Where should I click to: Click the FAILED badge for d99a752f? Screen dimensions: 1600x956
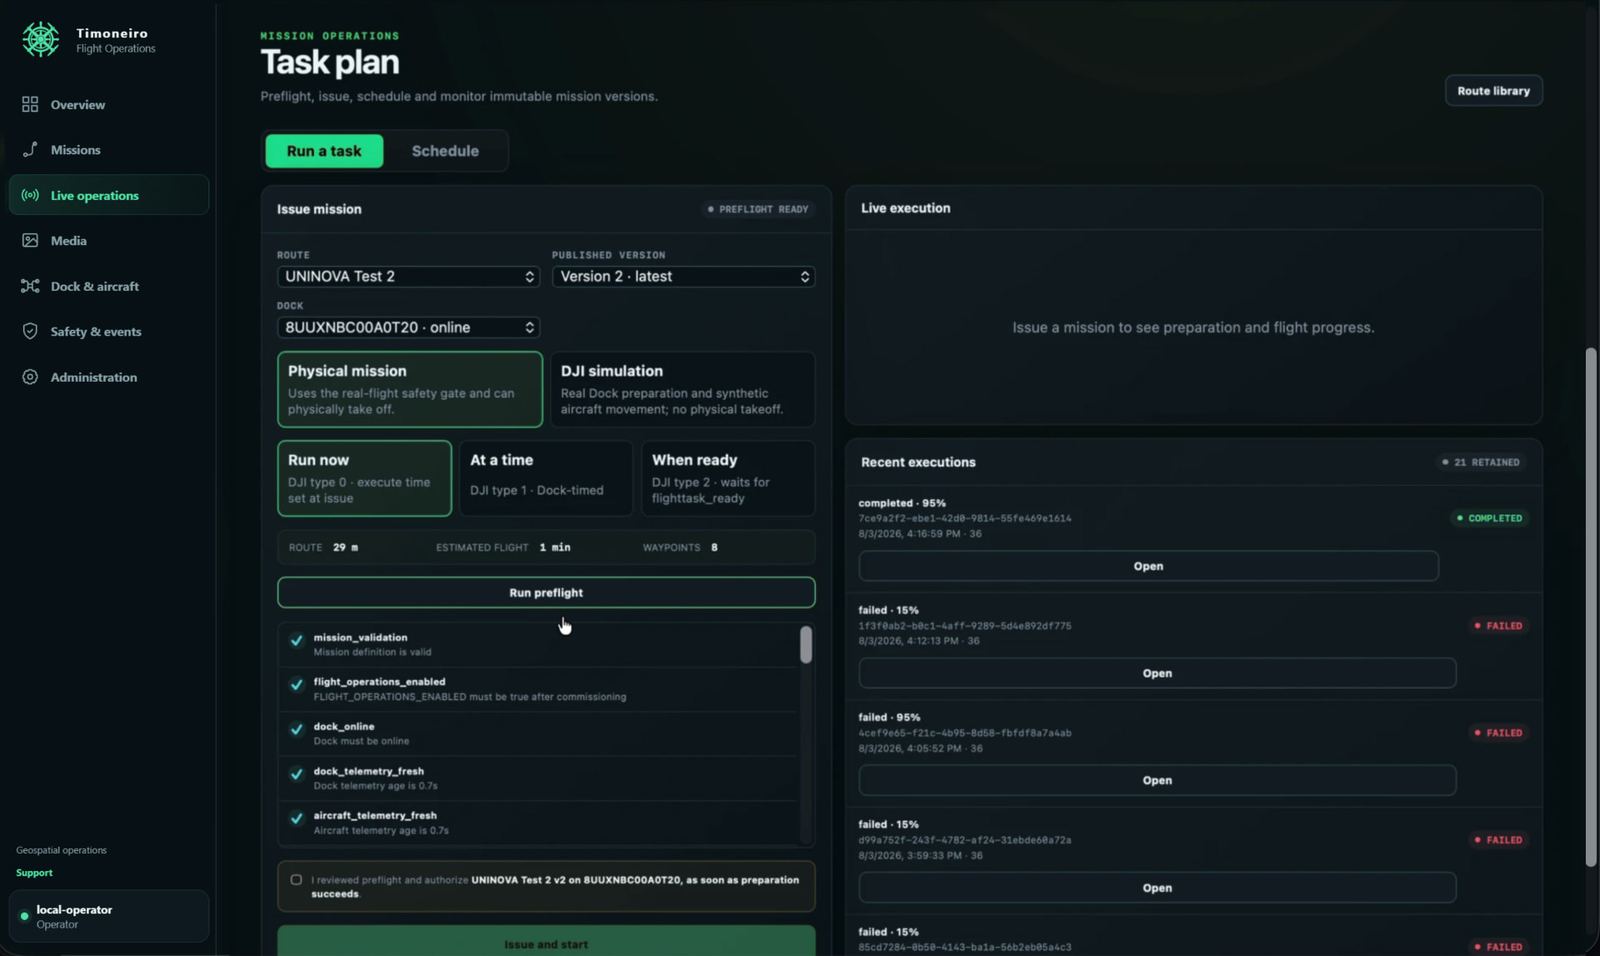point(1498,840)
